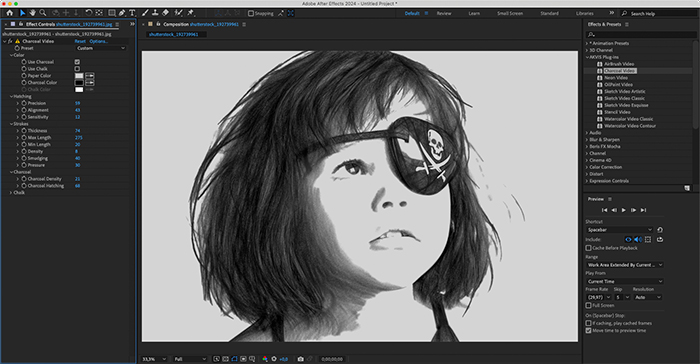The image size is (700, 364).
Task: Select the Zoom magnifier tool
Action: click(x=43, y=13)
